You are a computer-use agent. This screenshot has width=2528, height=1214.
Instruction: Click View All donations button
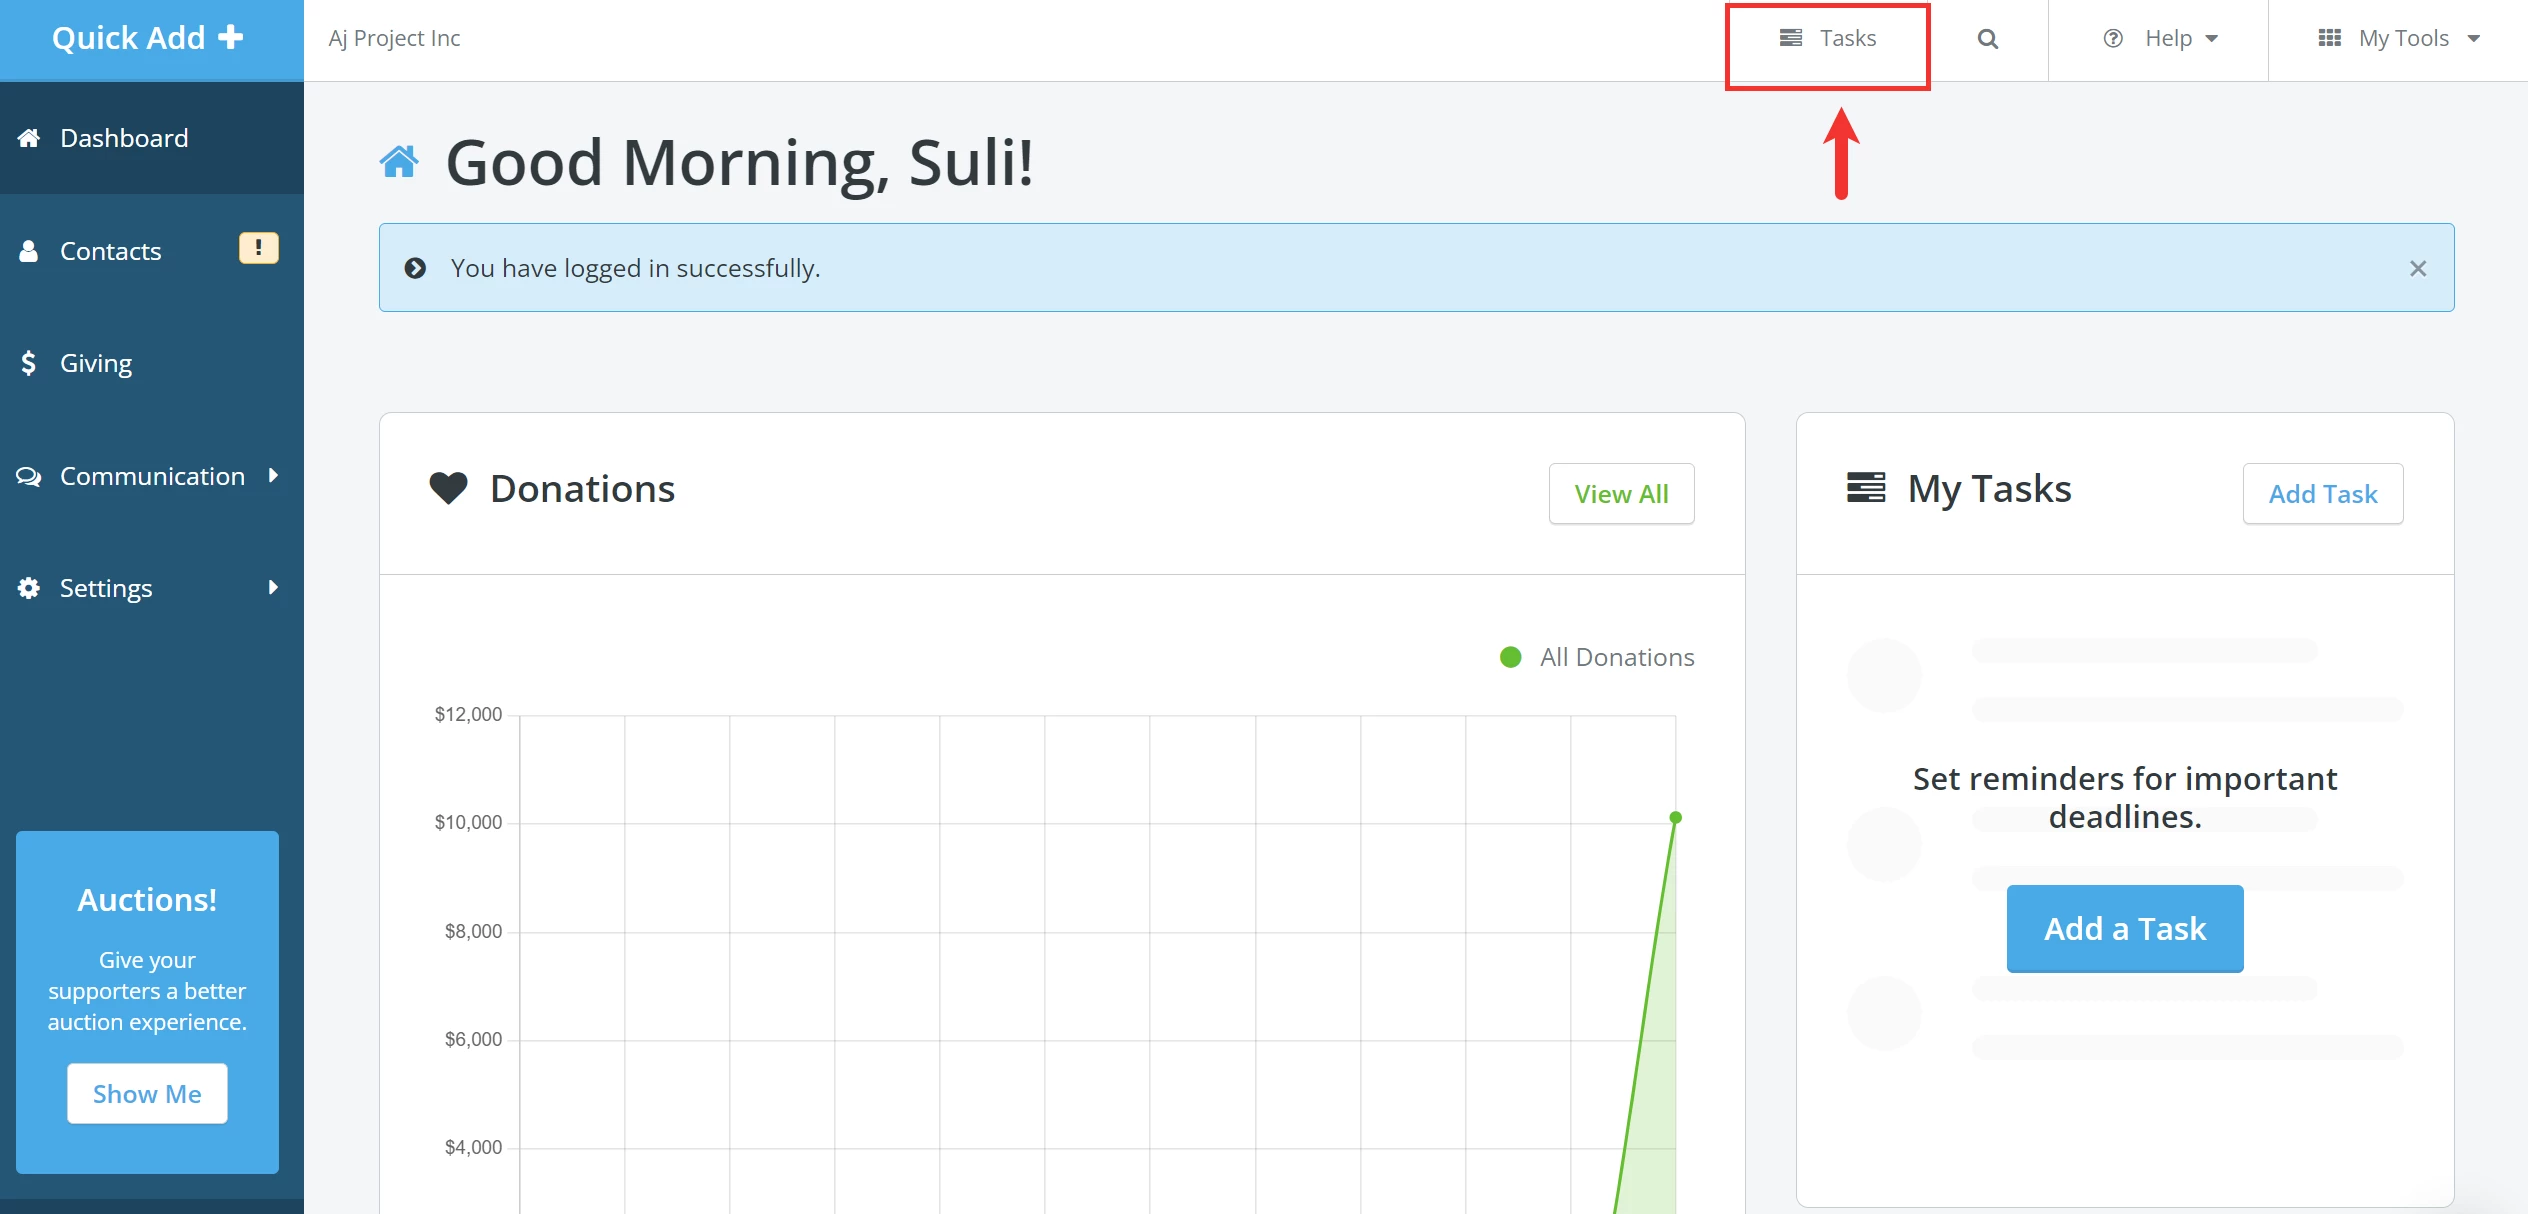tap(1621, 493)
